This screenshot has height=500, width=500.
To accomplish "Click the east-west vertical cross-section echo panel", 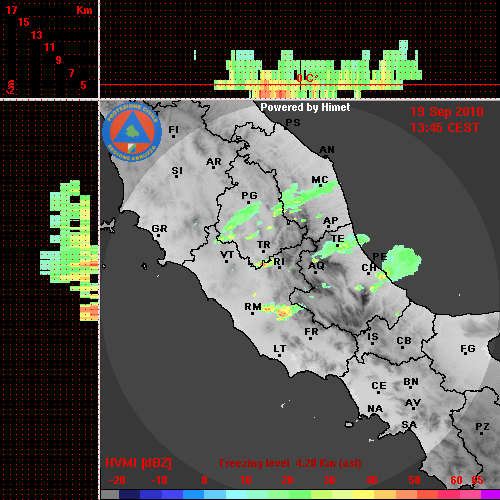I will pyautogui.click(x=317, y=69).
